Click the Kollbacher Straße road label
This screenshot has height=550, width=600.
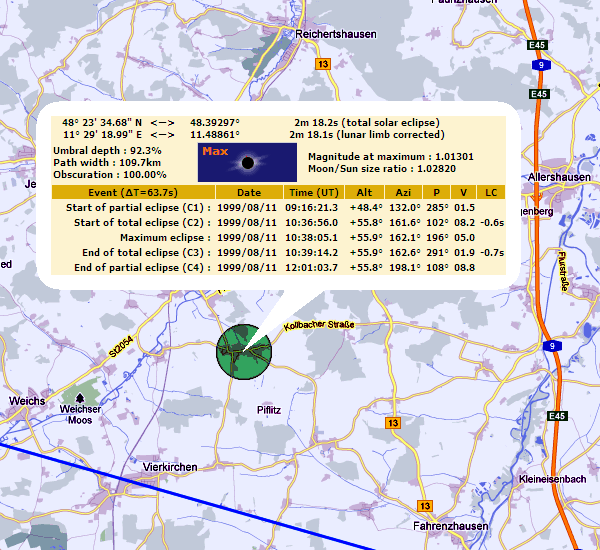pos(320,325)
